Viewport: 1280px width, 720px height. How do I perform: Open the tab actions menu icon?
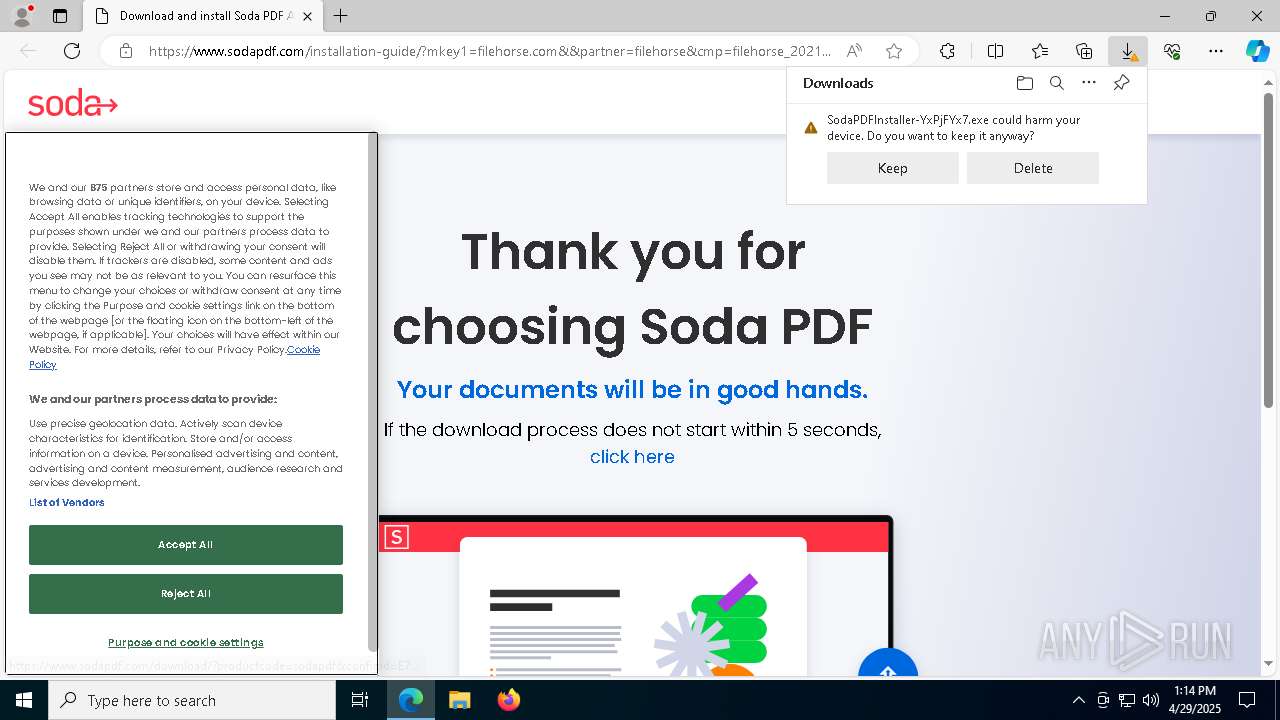pos(60,16)
